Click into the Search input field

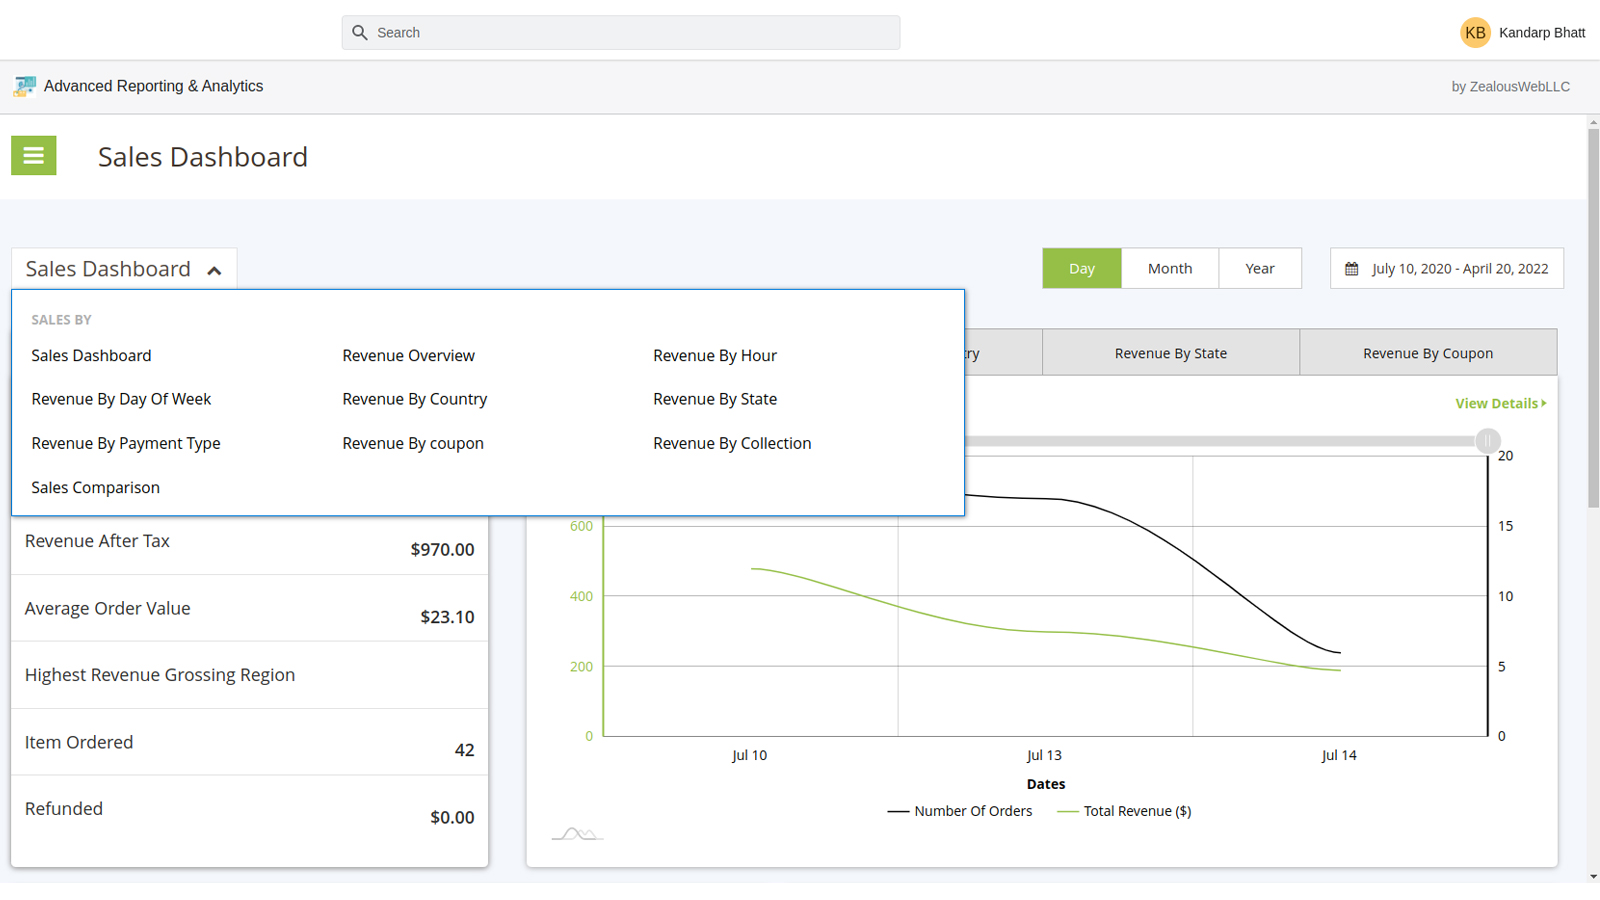coord(630,33)
